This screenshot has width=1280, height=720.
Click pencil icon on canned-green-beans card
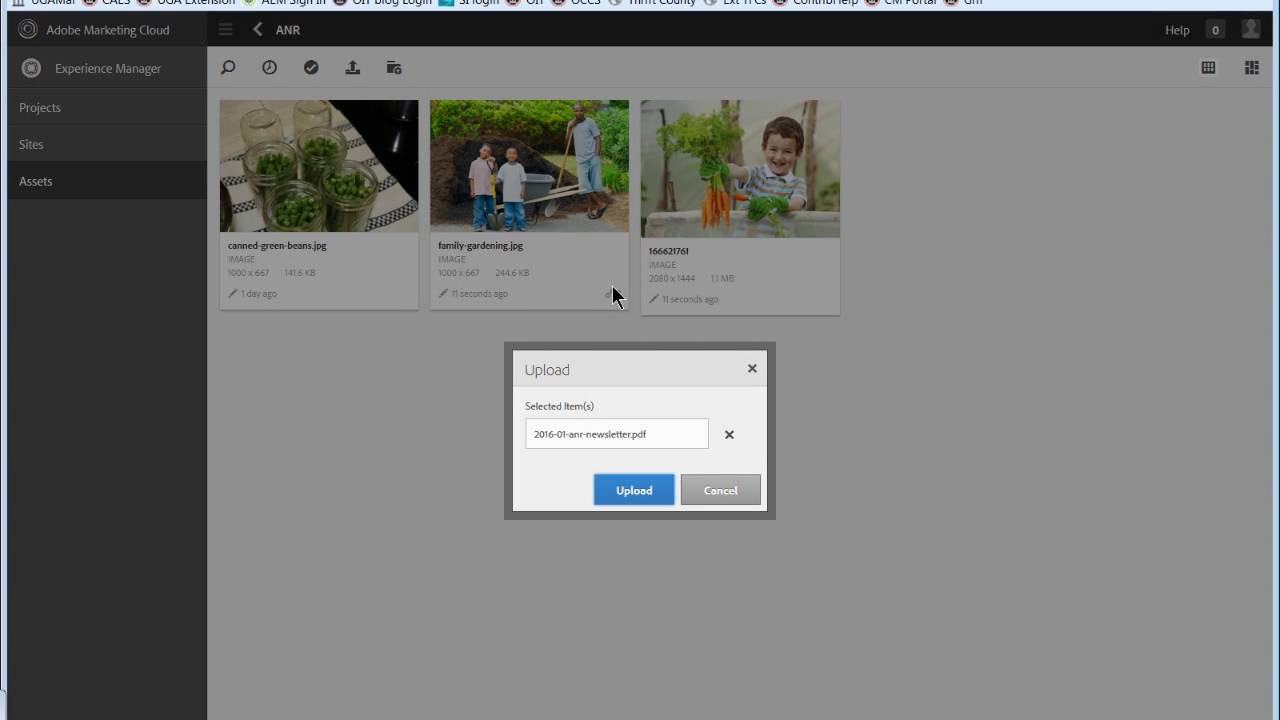[233, 294]
